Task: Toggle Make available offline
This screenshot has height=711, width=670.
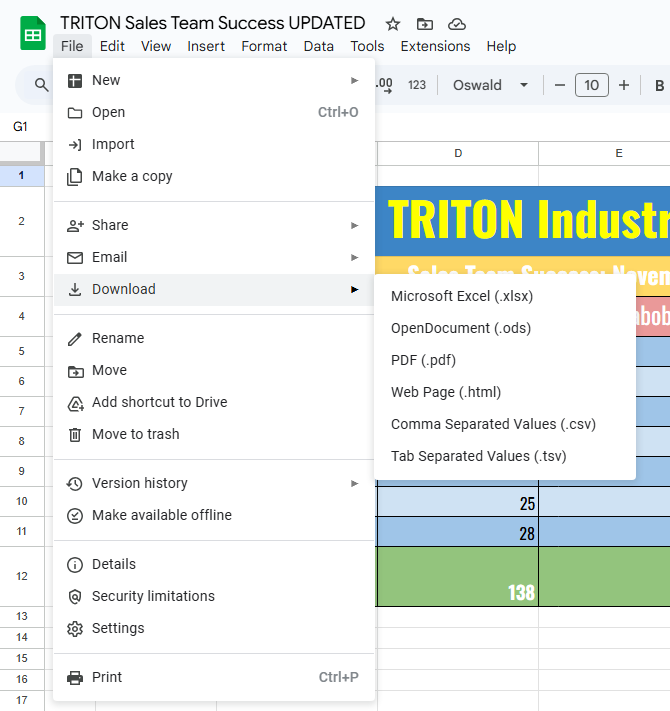Action: 161,515
